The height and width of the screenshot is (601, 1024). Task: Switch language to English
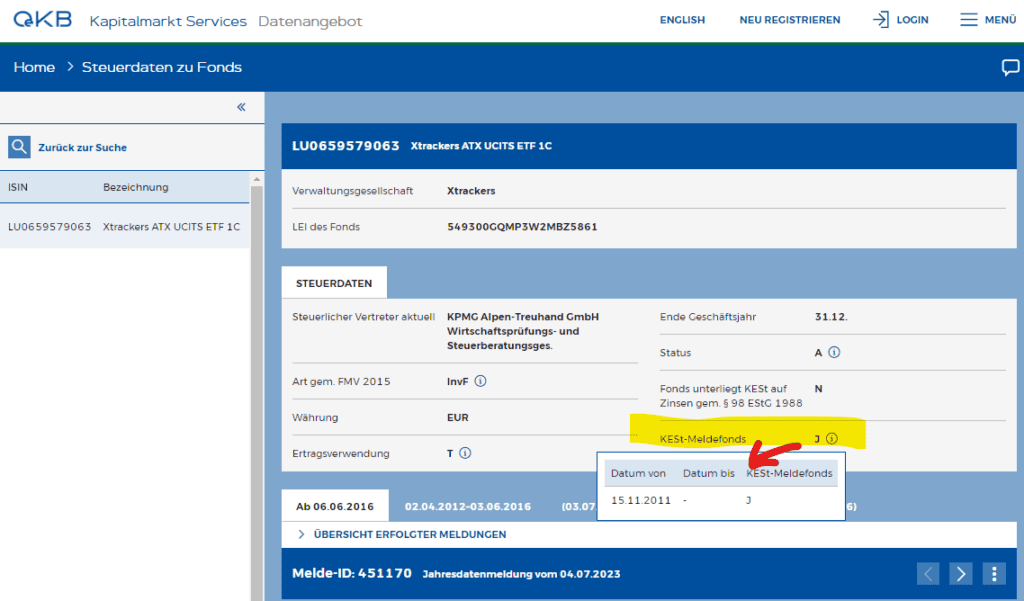point(682,20)
